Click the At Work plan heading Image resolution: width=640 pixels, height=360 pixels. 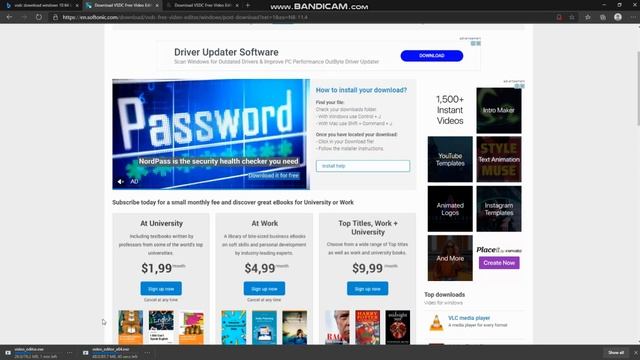click(264, 223)
